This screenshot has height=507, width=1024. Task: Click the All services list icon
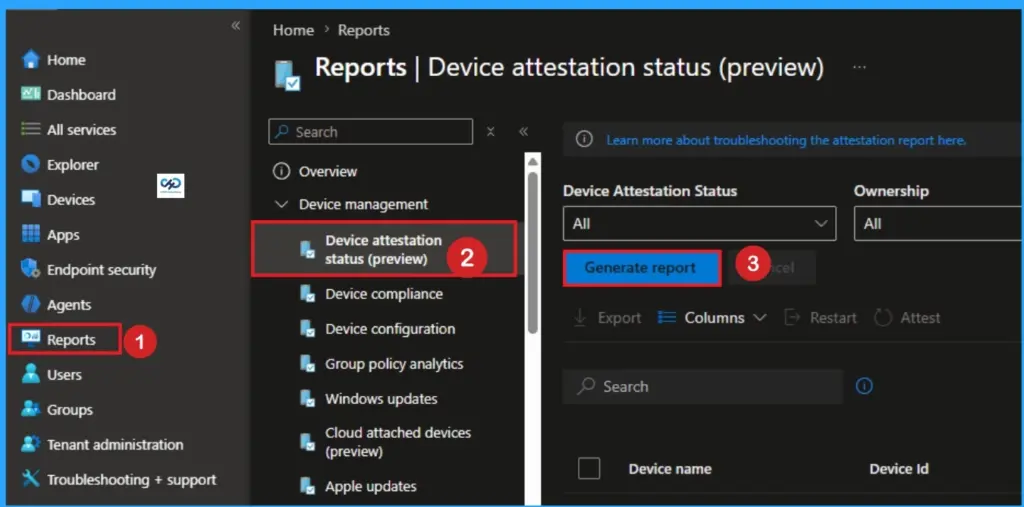tap(31, 129)
